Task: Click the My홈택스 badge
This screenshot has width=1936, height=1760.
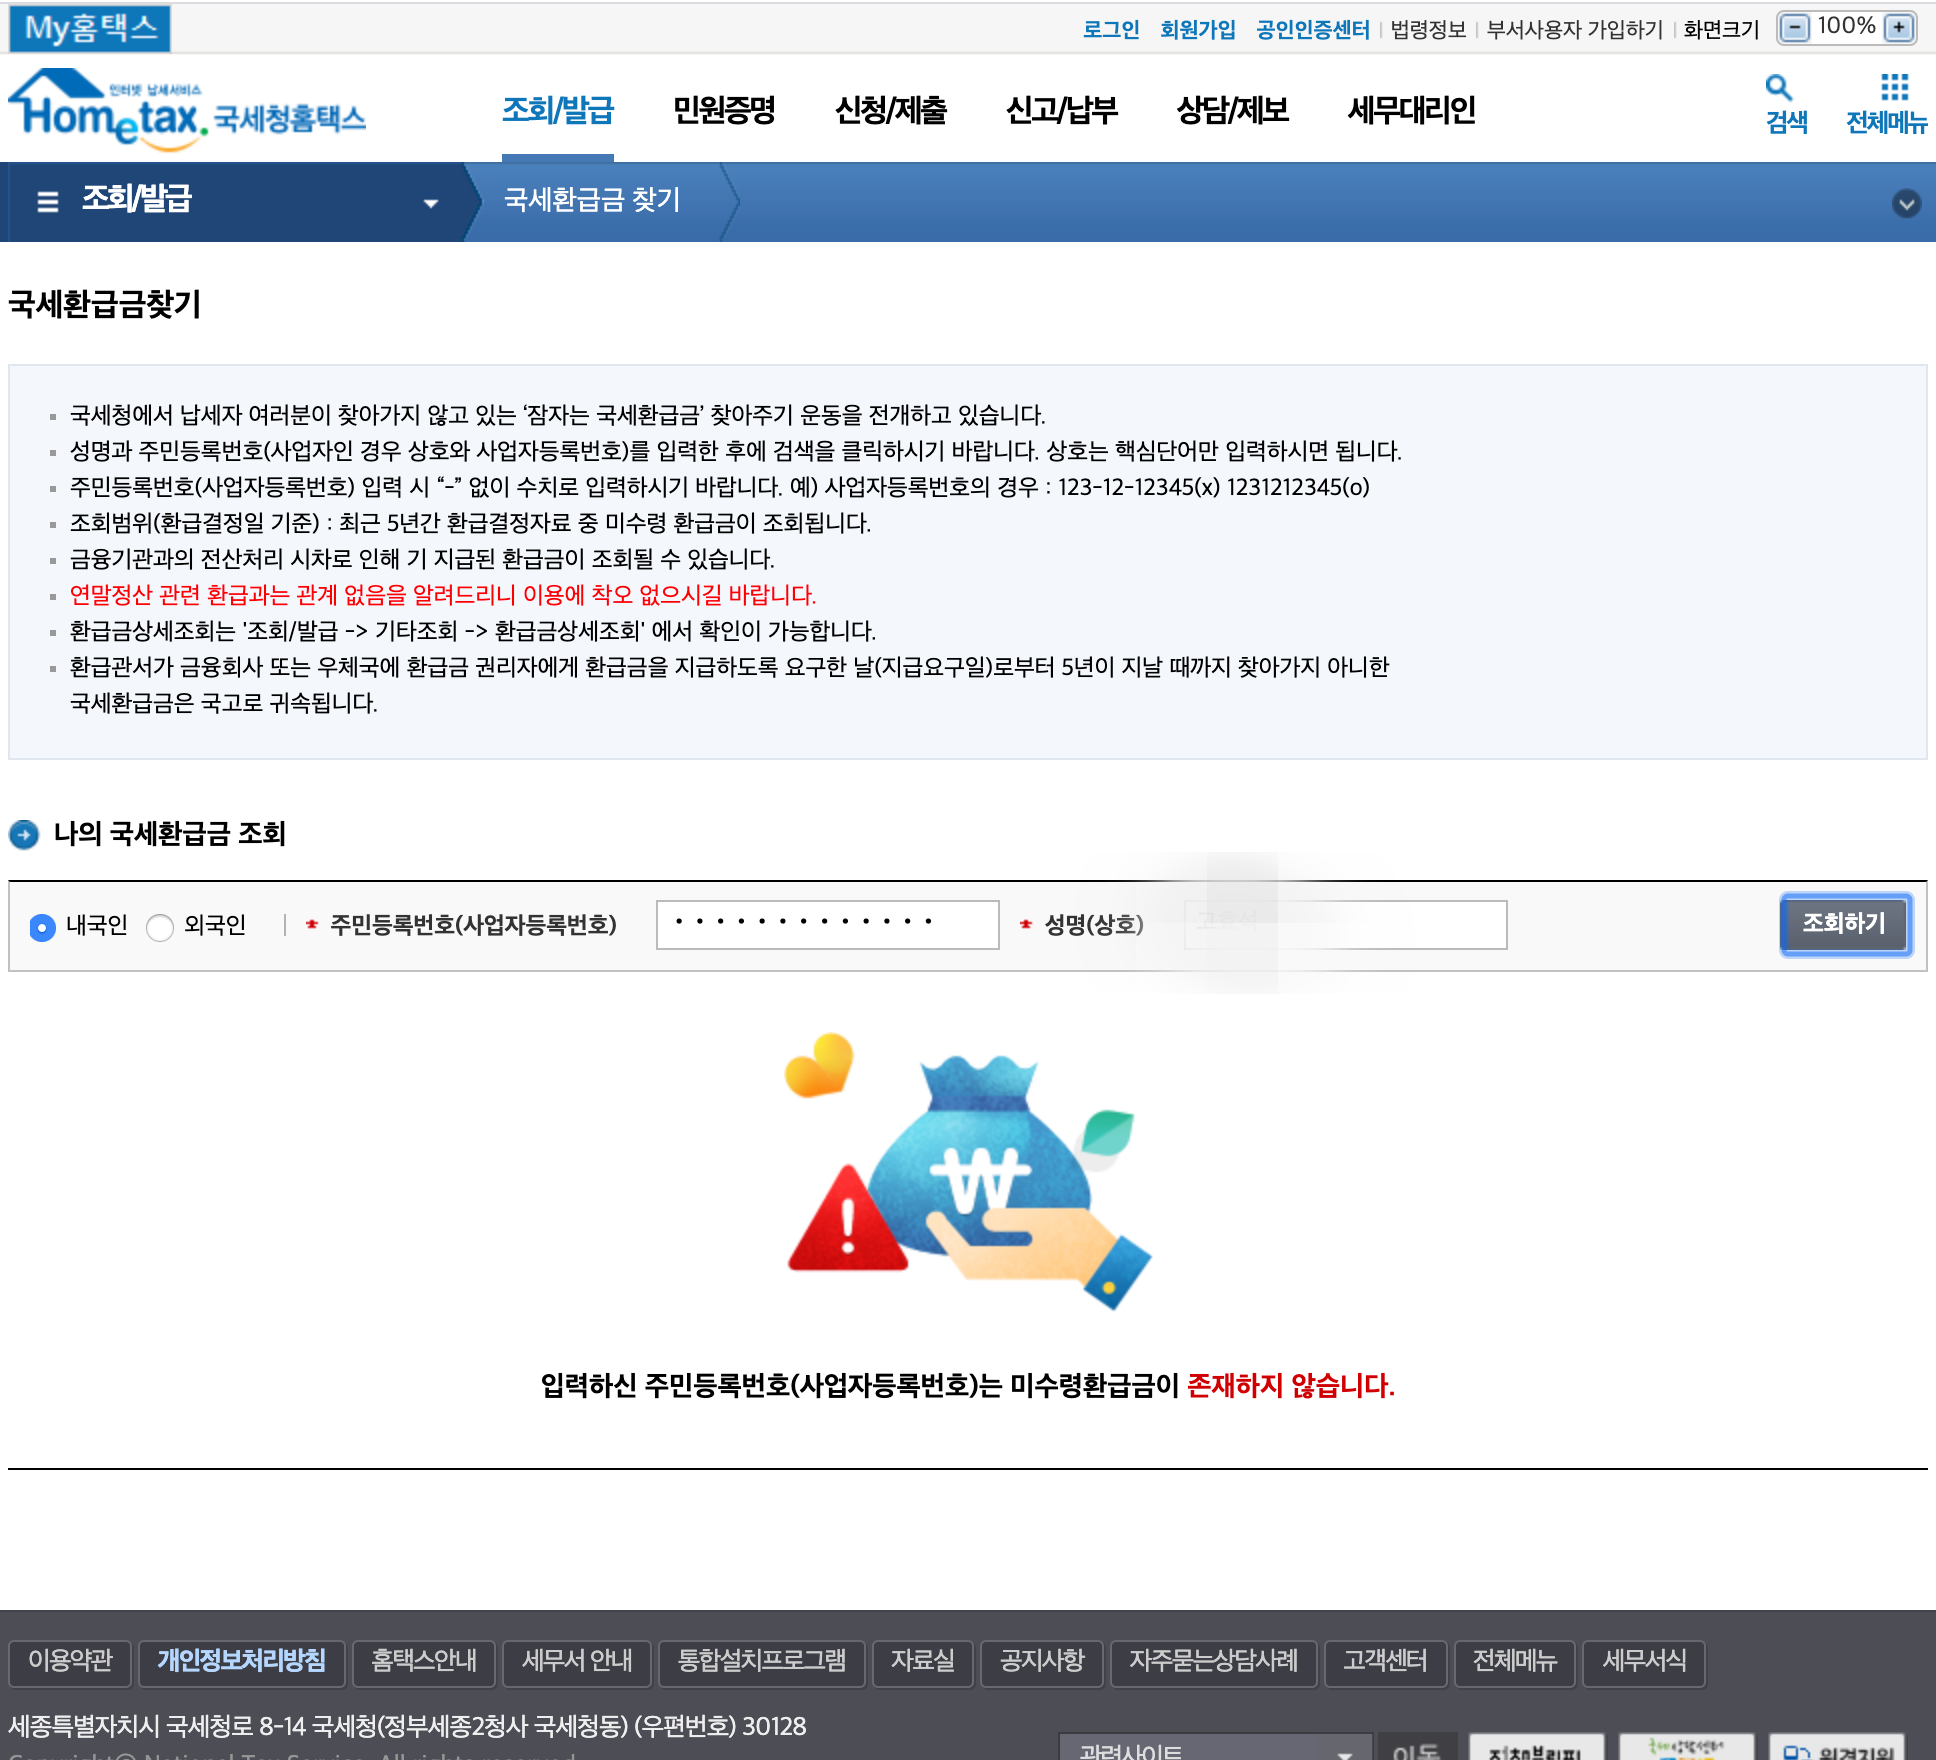Action: click(90, 28)
